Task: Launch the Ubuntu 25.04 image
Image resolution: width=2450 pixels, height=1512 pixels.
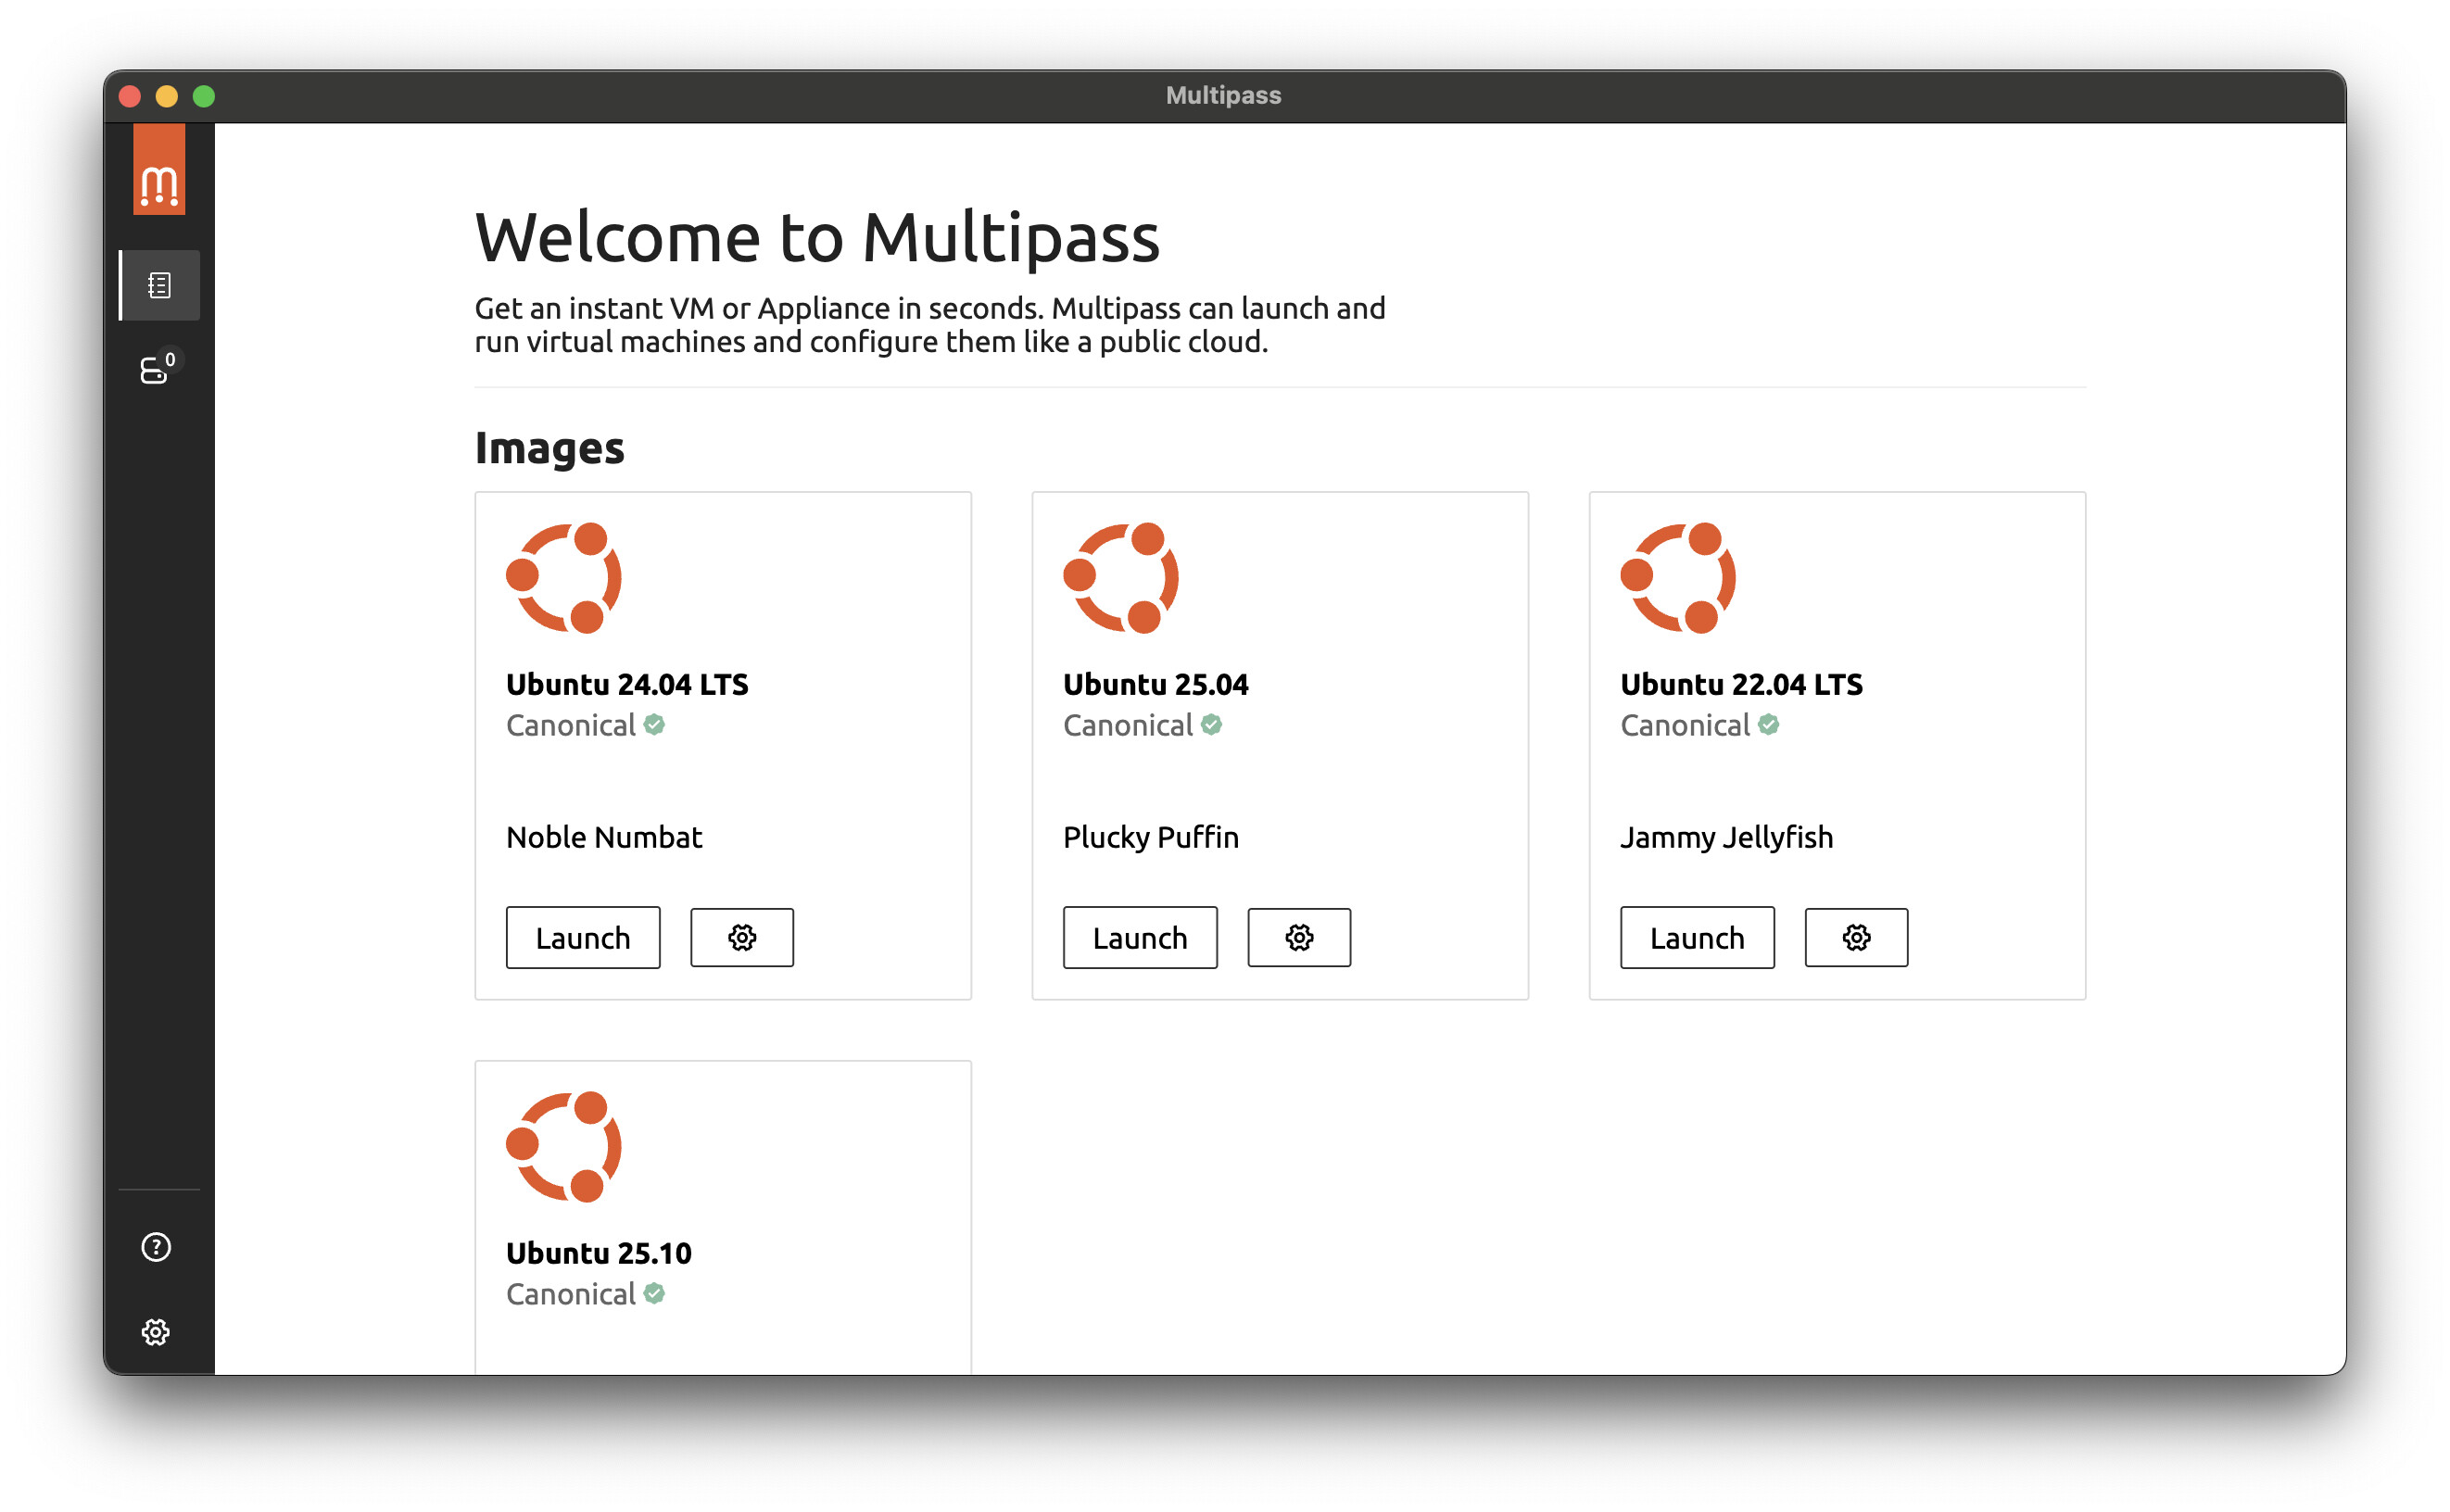Action: (x=1139, y=938)
